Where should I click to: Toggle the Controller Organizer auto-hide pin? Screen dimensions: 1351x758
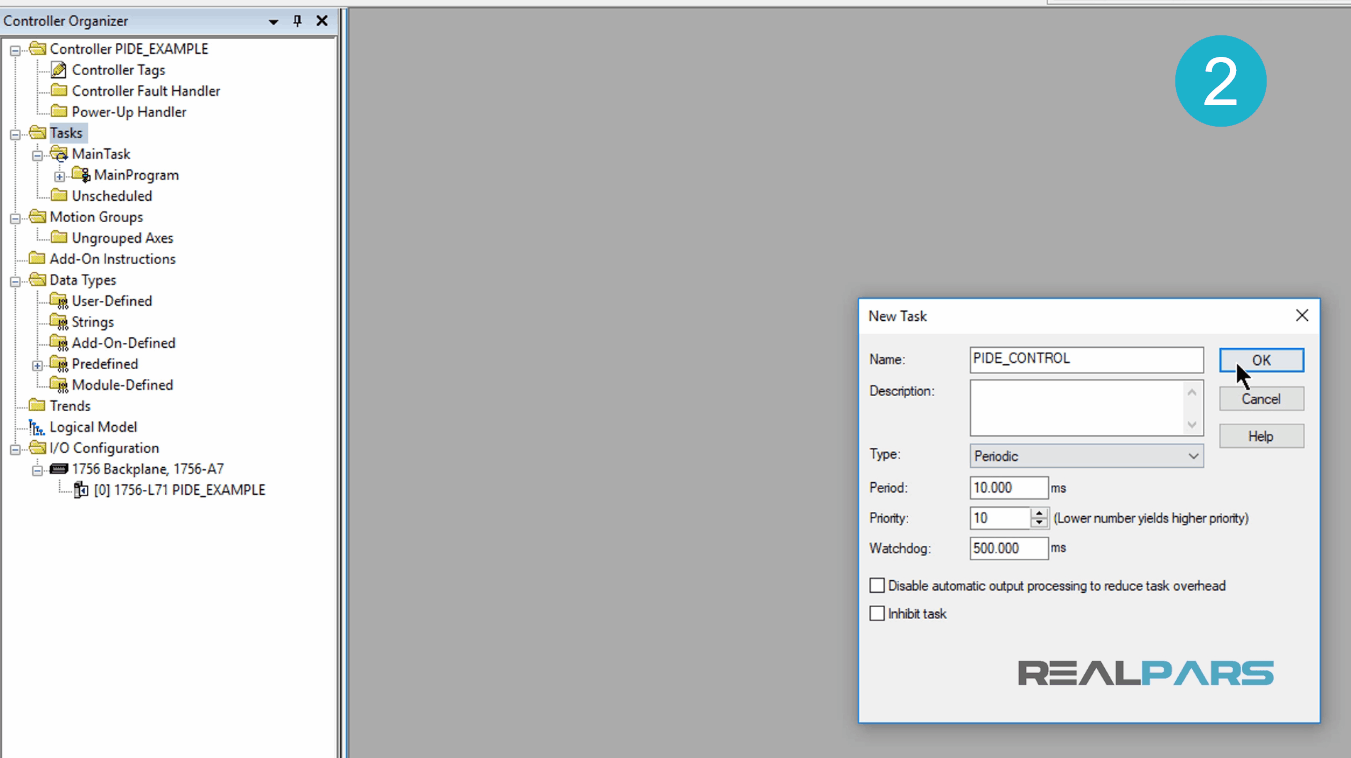[x=297, y=20]
